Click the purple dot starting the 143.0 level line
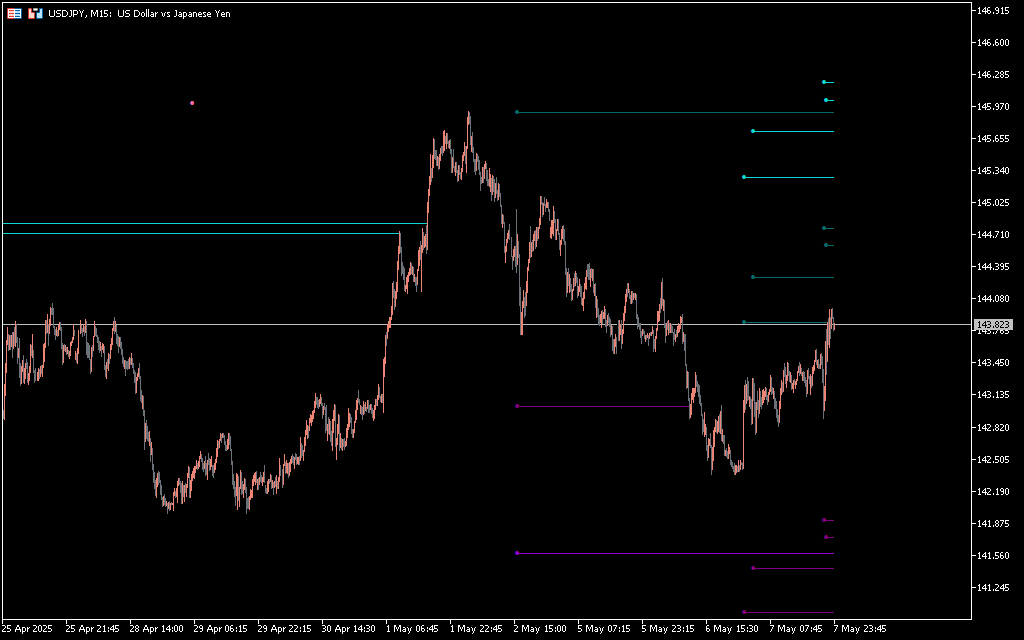 pyautogui.click(x=516, y=406)
